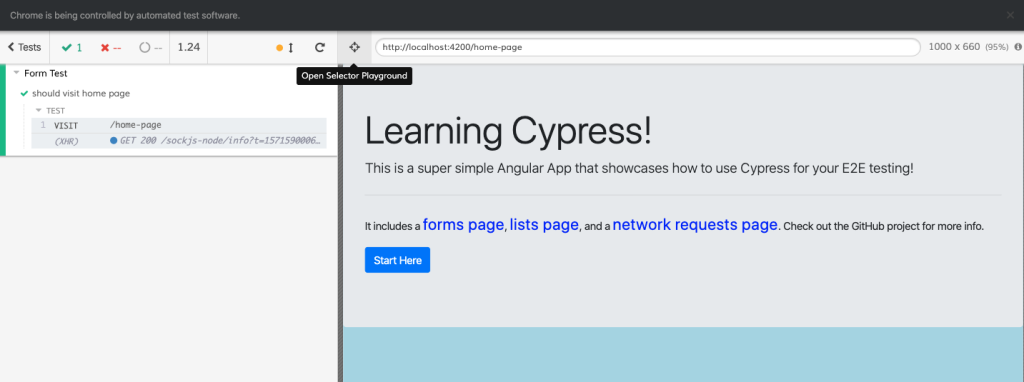Collapse the Form Test suite
1024x382 pixels.
pos(16,73)
